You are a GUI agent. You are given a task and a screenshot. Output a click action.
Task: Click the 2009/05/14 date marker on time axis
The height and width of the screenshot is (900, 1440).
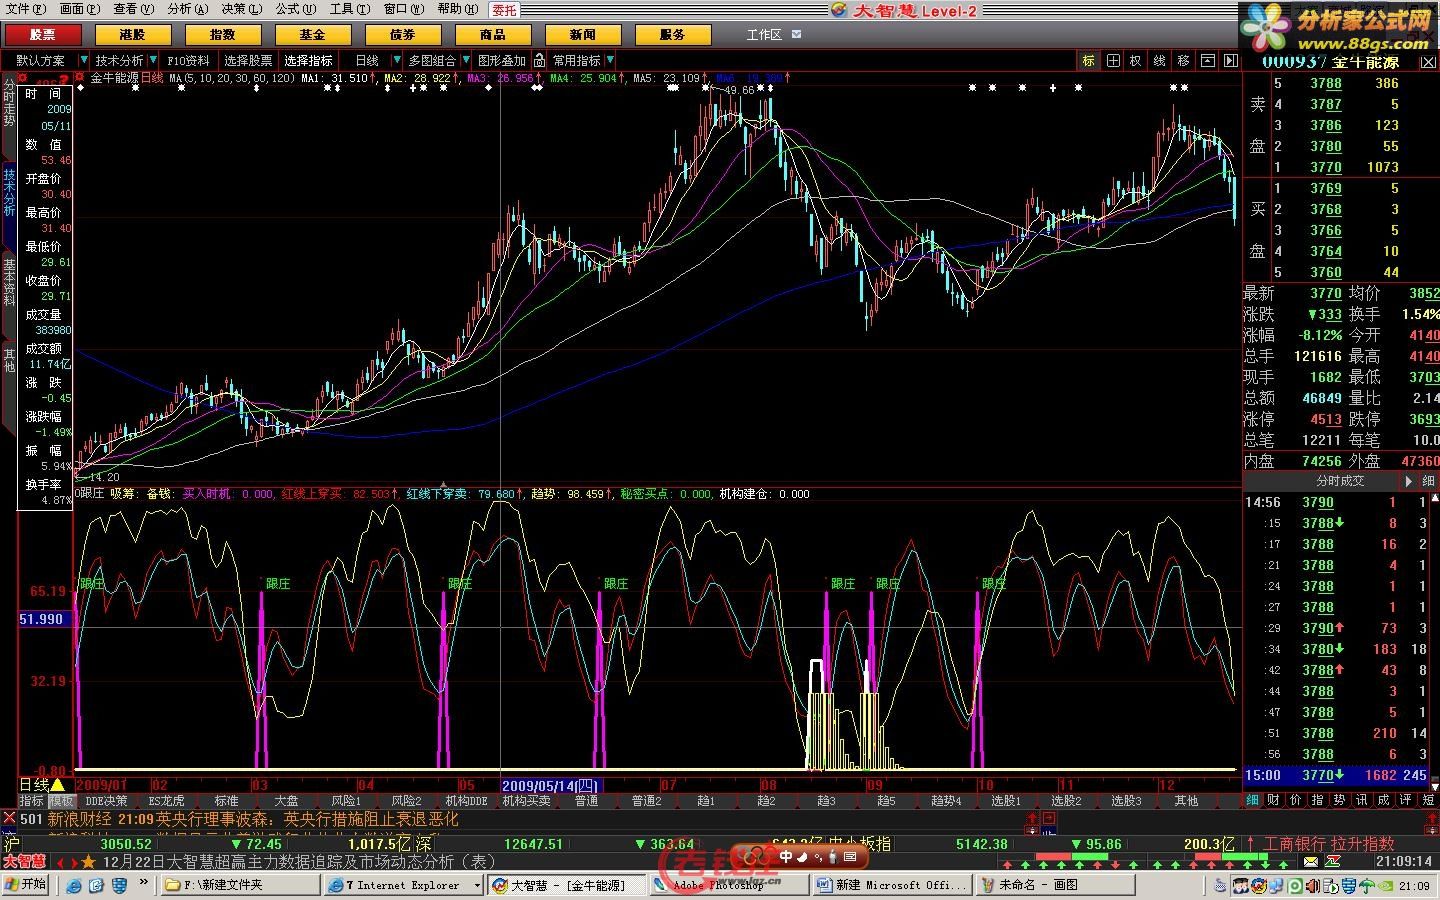[x=550, y=786]
